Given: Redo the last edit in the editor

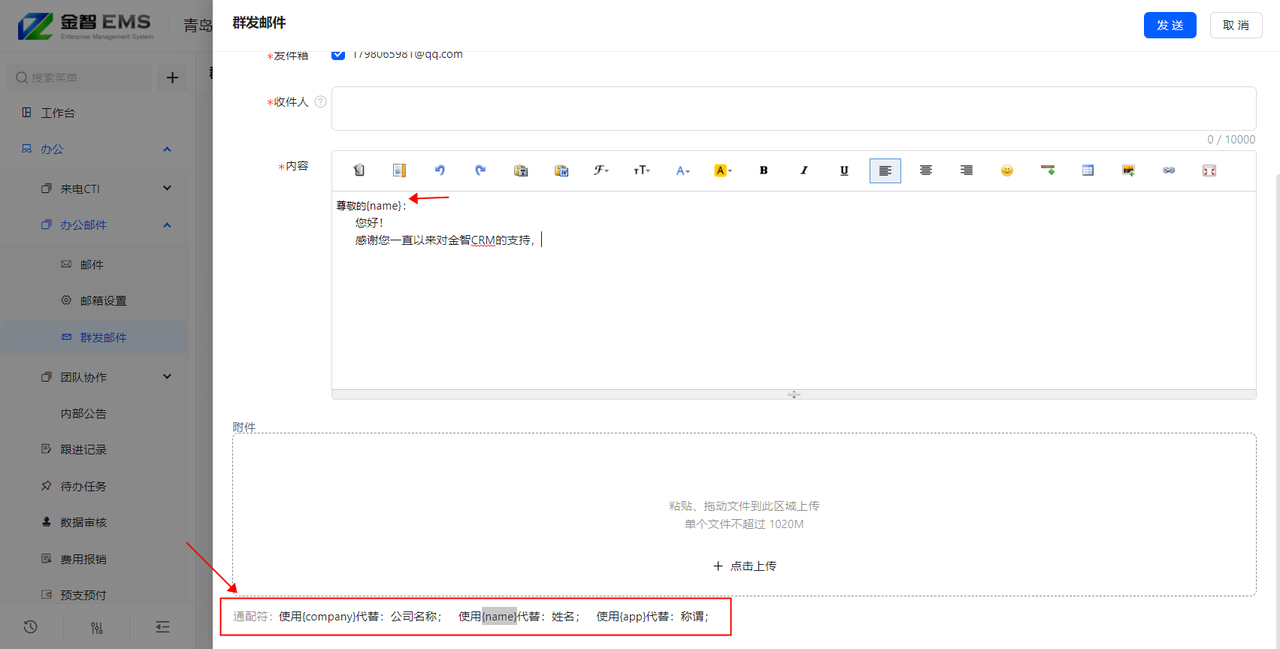Looking at the screenshot, I should click(480, 171).
